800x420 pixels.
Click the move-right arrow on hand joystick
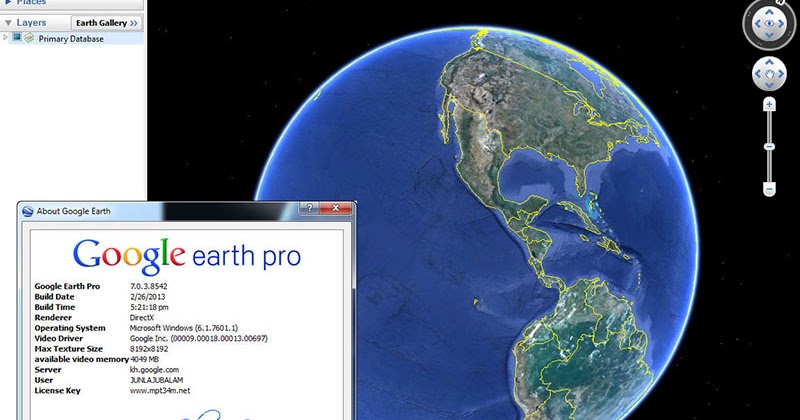point(781,74)
